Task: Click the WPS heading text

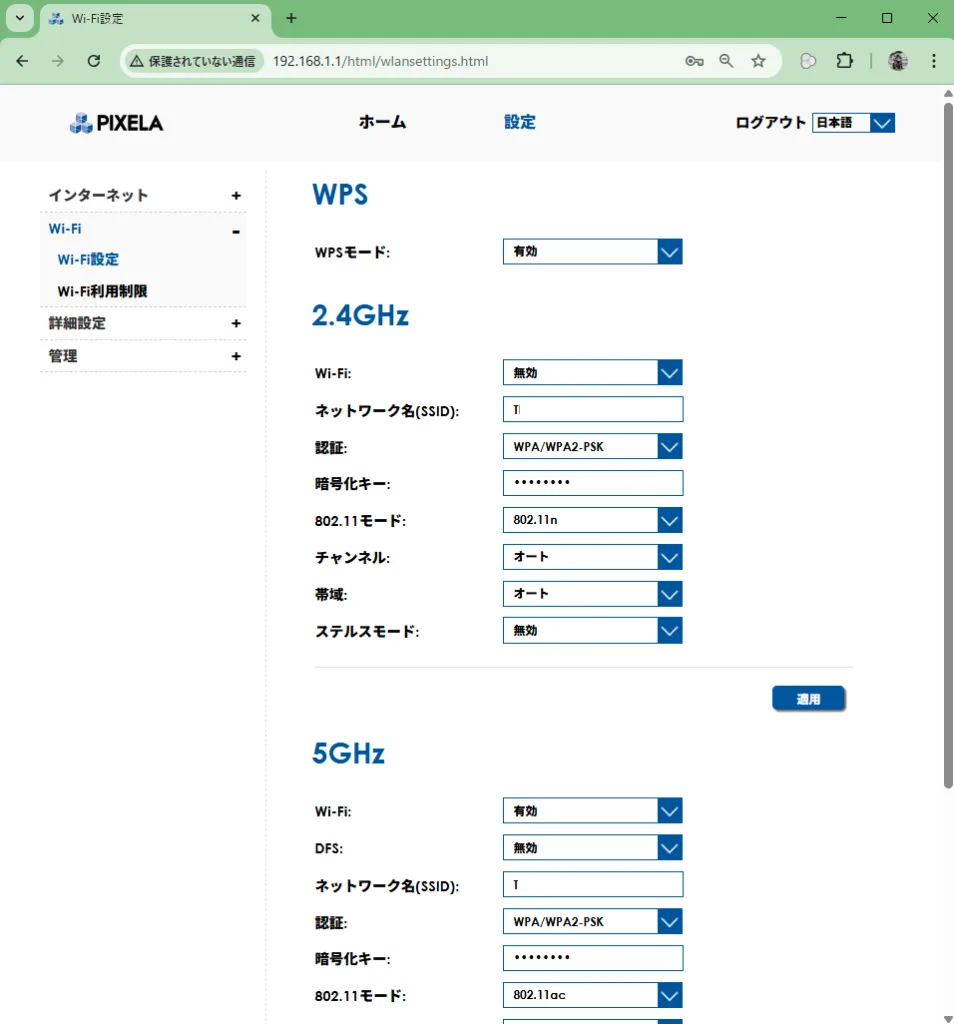Action: click(340, 195)
